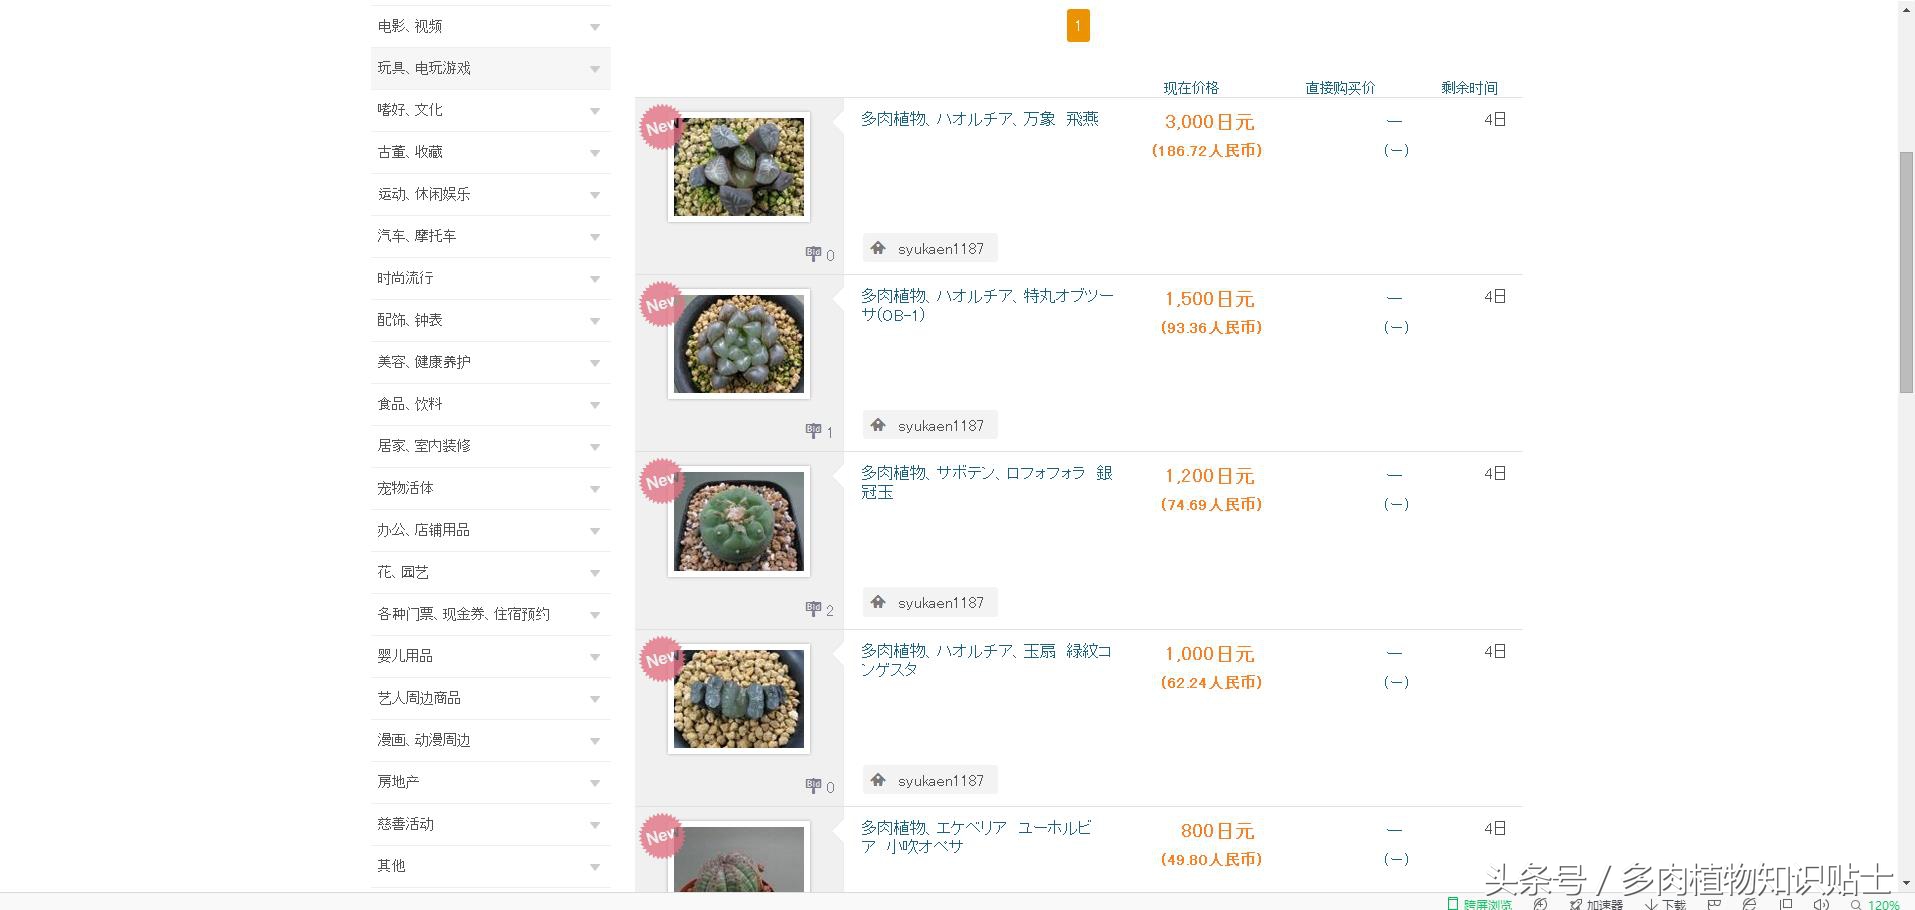This screenshot has width=1915, height=910.
Task: Click seller home icon for 玉扇 listing
Action: (878, 780)
